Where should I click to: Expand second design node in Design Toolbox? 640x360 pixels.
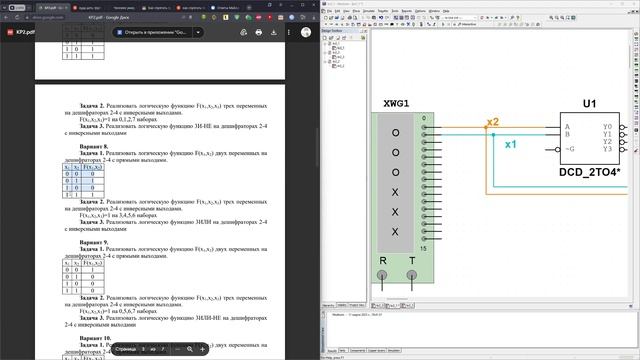coord(325,52)
